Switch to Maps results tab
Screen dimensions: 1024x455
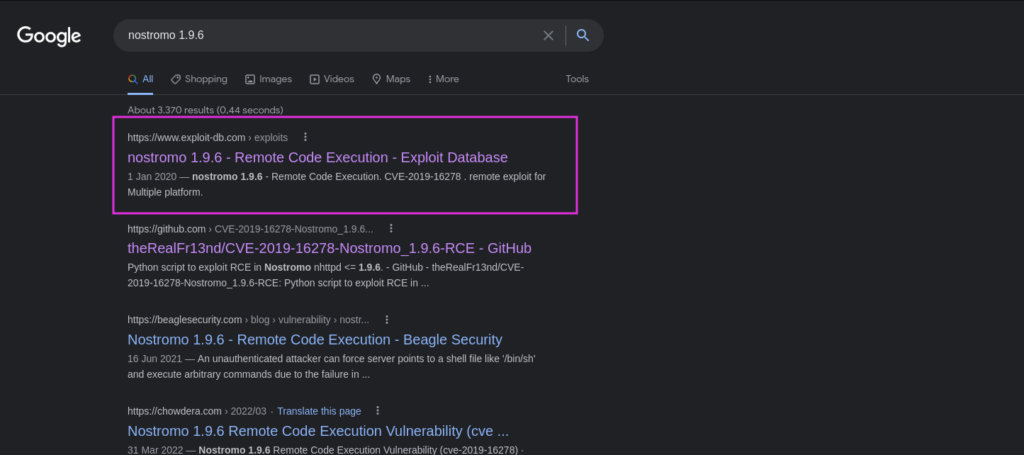click(x=391, y=79)
